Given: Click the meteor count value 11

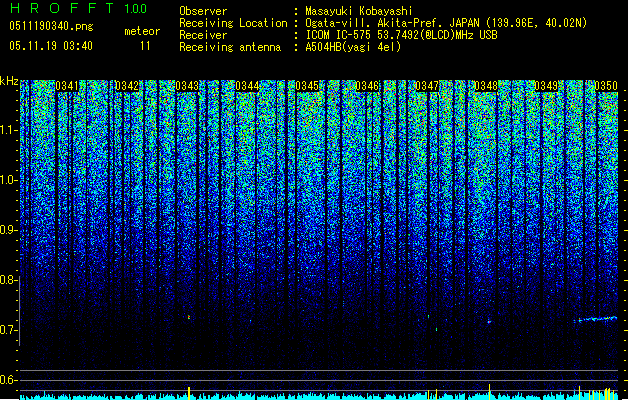Looking at the screenshot, I should point(145,46).
